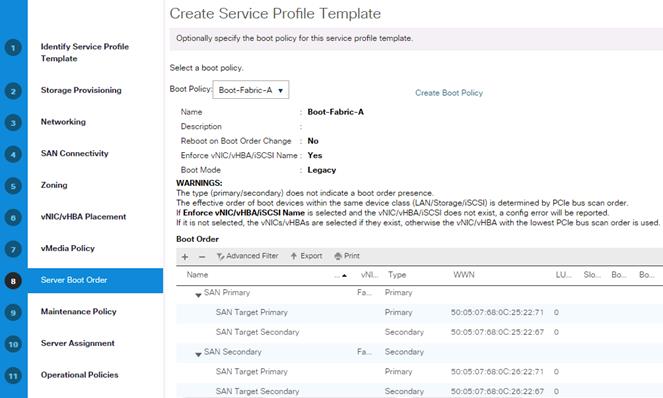
Task: Click the step 4 circle icon
Action: tap(13, 154)
